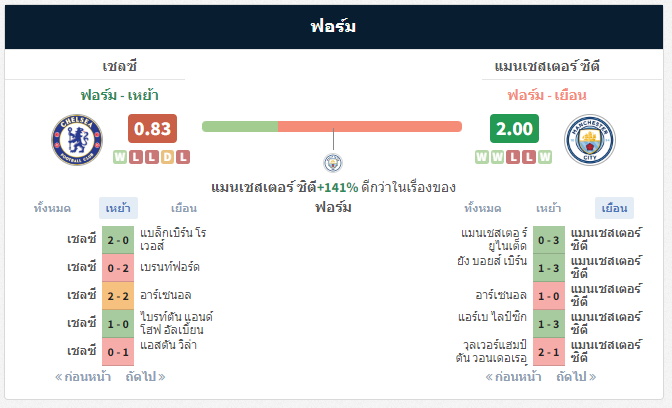Click Chelsea's first green W form badge
Viewport: 672px width, 408px height.
120,157
